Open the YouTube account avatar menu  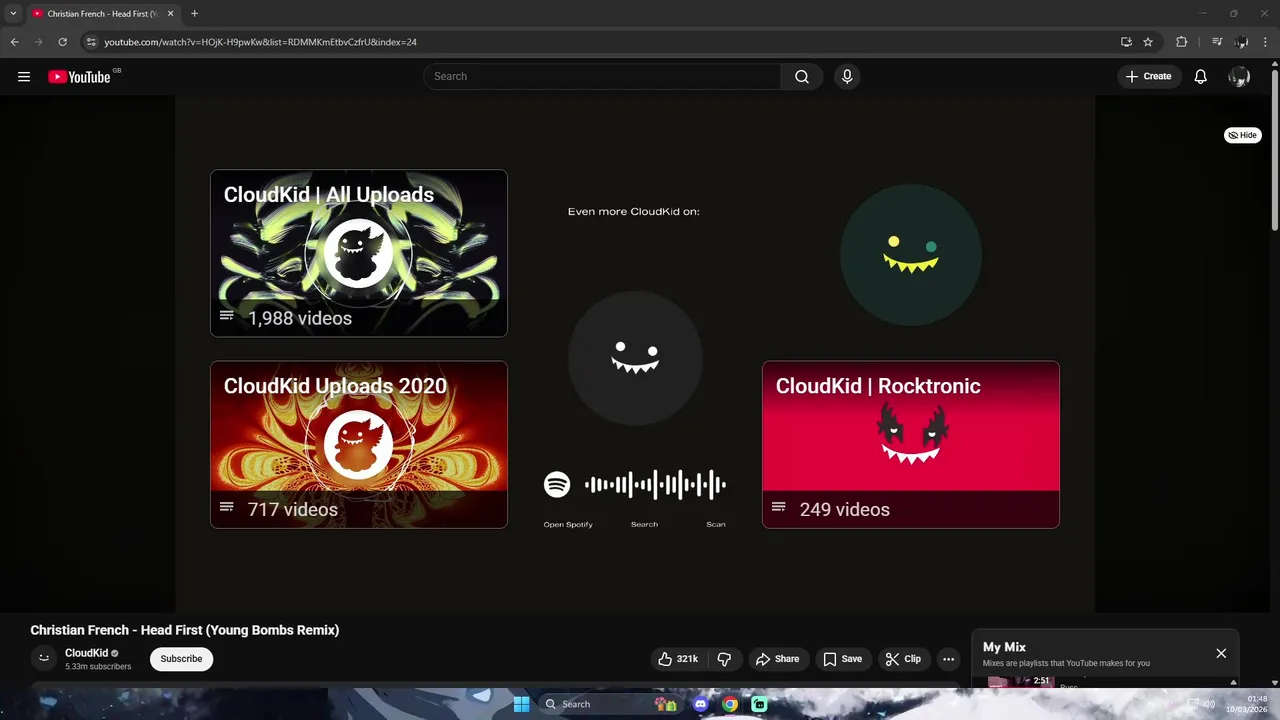pos(1239,76)
